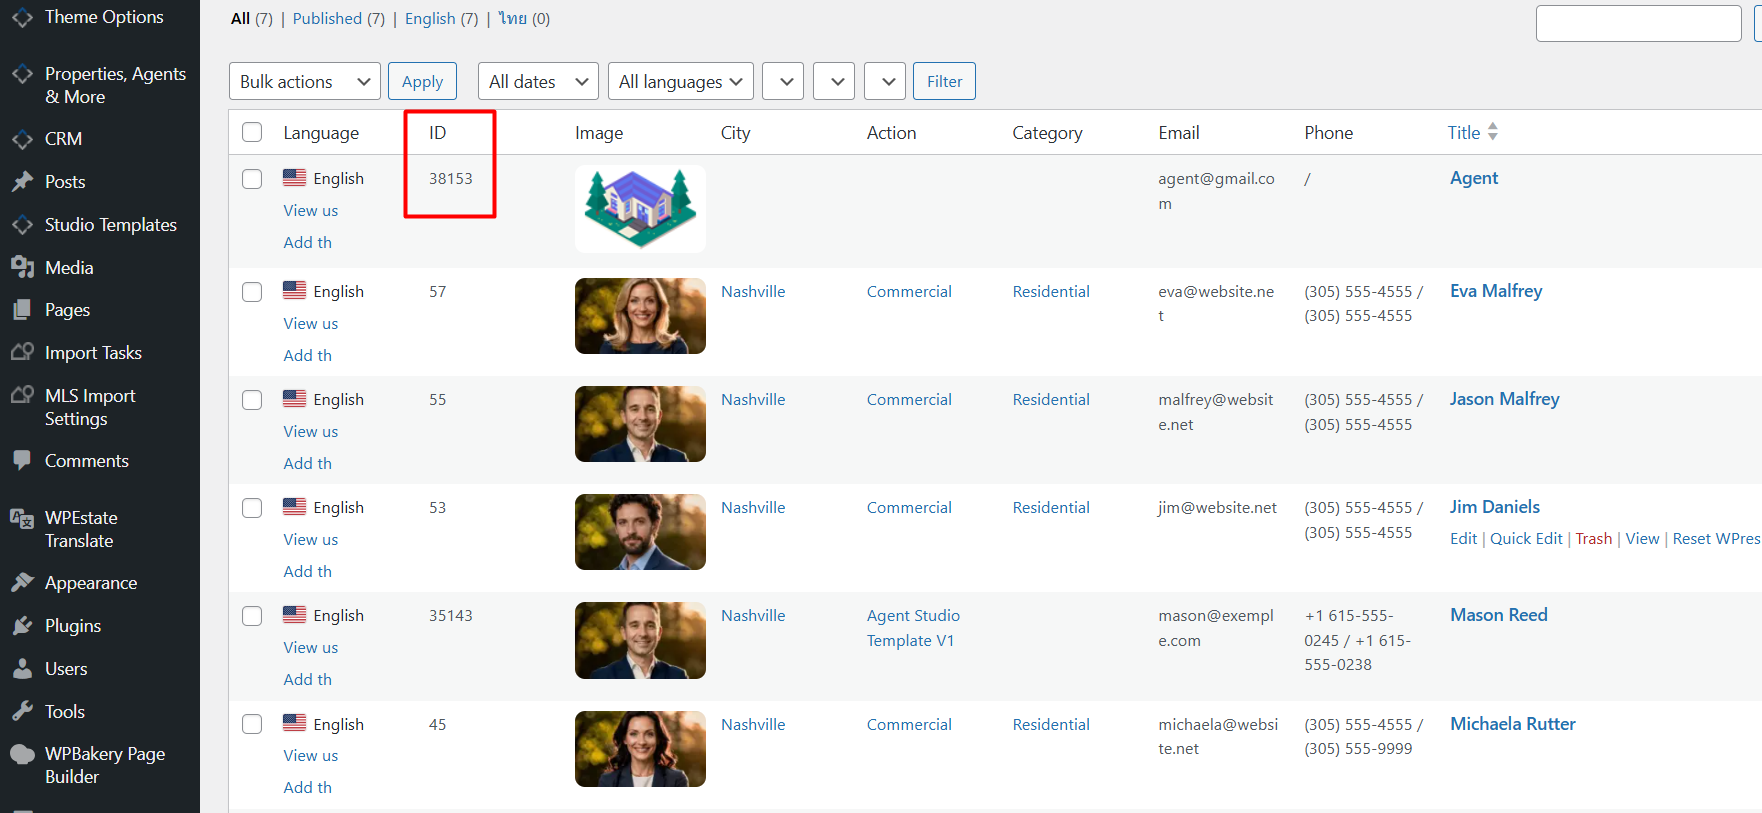Open the All dates dropdown
This screenshot has height=813, width=1762.
538,81
